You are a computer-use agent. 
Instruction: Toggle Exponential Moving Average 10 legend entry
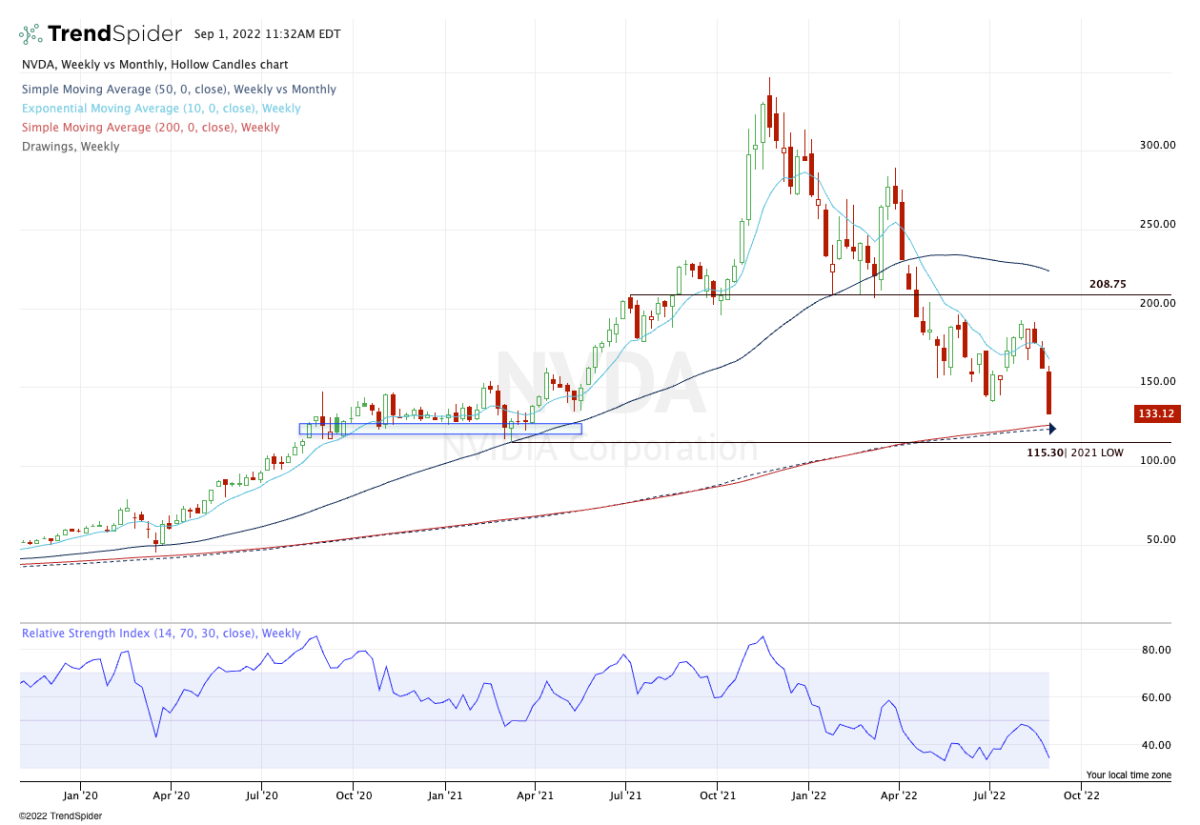click(160, 108)
